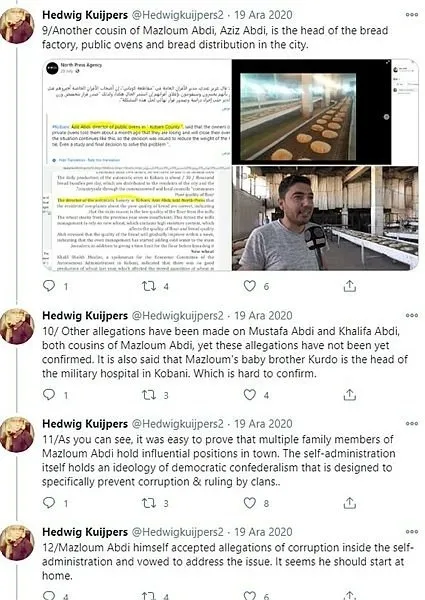Reply to tweet 10 about Mustafa Abdi
425x600 pixels.
(49, 394)
